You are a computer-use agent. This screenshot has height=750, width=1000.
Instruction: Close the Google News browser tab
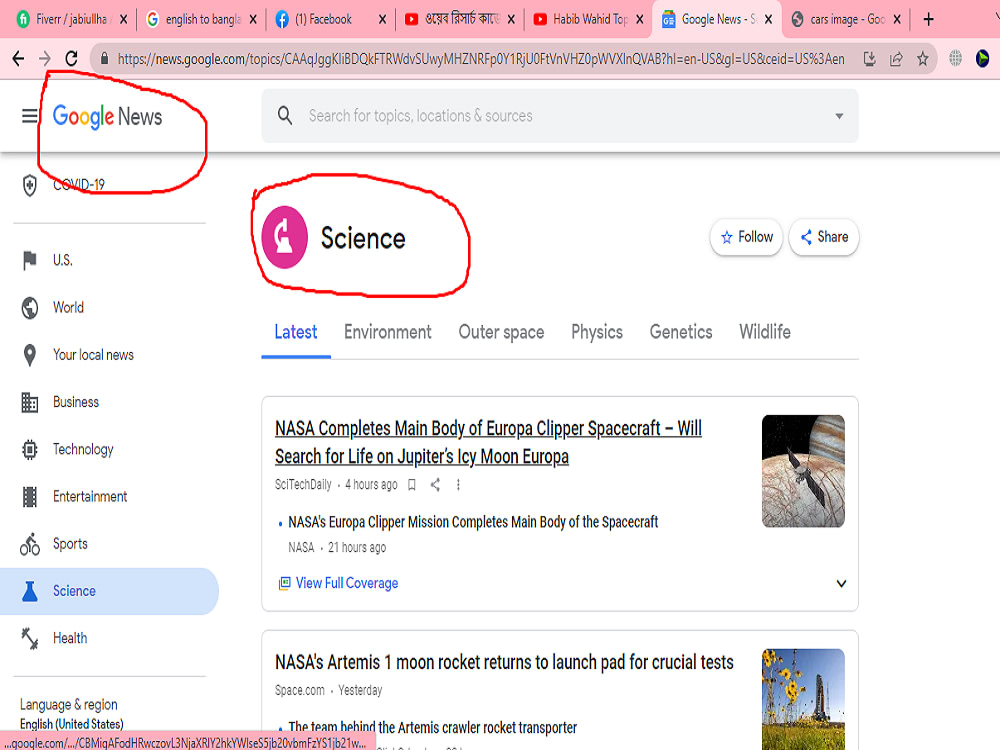(x=768, y=19)
